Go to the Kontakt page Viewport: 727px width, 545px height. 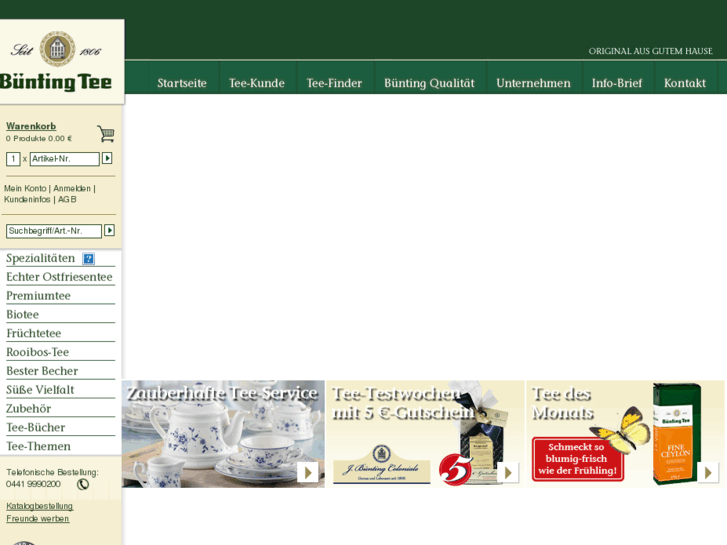tap(685, 83)
